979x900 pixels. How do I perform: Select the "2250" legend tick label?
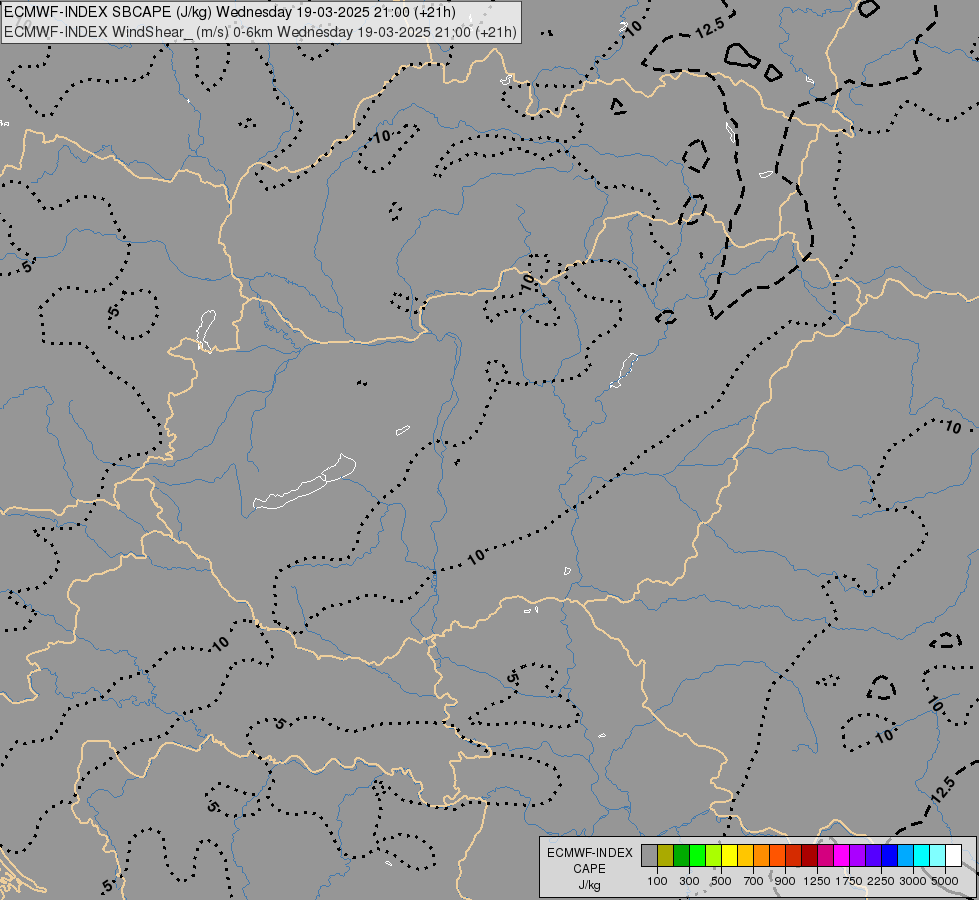tap(881, 881)
